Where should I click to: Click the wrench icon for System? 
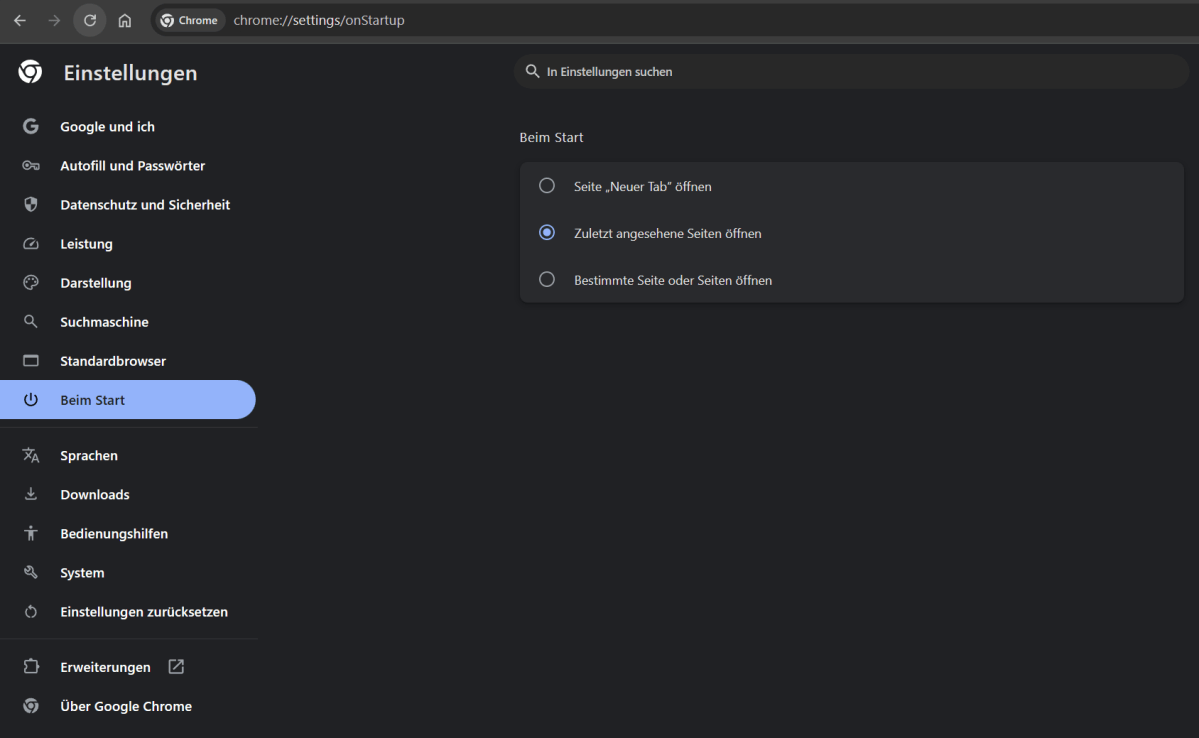coord(31,572)
